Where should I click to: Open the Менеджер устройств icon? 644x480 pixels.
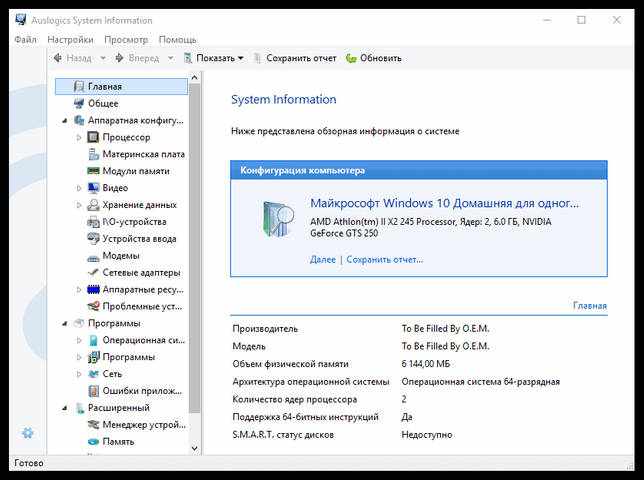(x=93, y=425)
